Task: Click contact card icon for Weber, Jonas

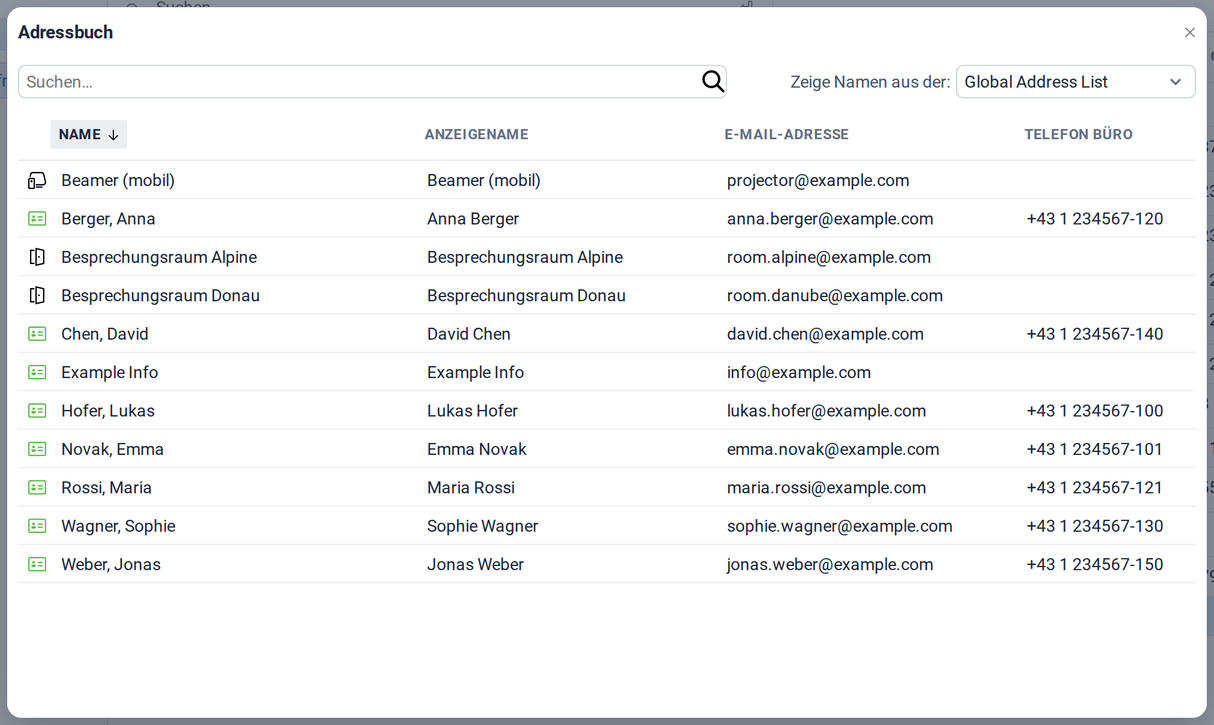Action: point(37,564)
